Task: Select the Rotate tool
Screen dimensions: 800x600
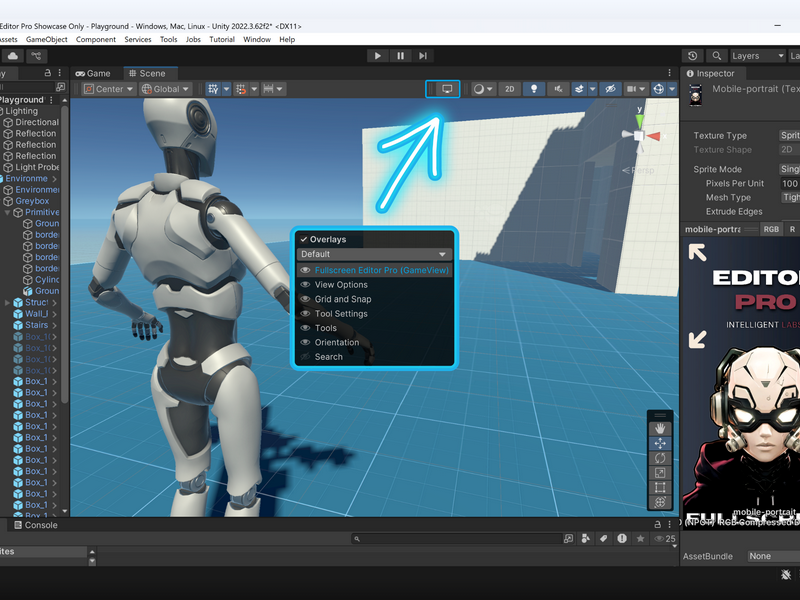Action: coord(660,458)
